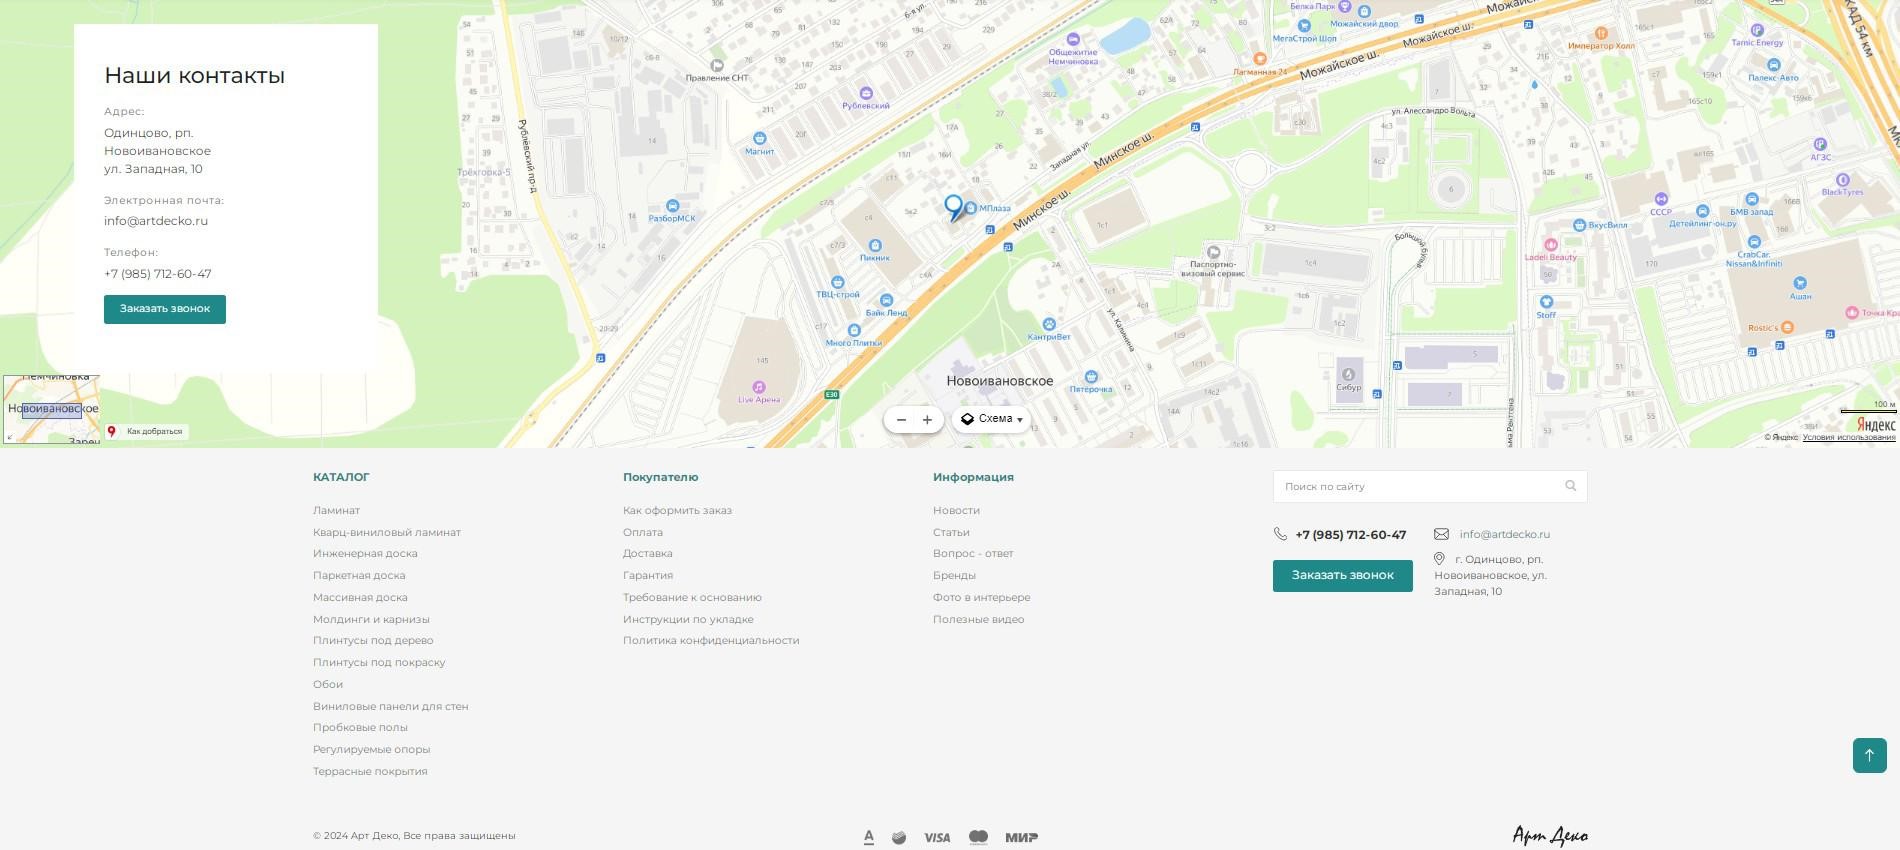Open the Схема map type dropdown
The width and height of the screenshot is (1900, 850).
tap(992, 419)
